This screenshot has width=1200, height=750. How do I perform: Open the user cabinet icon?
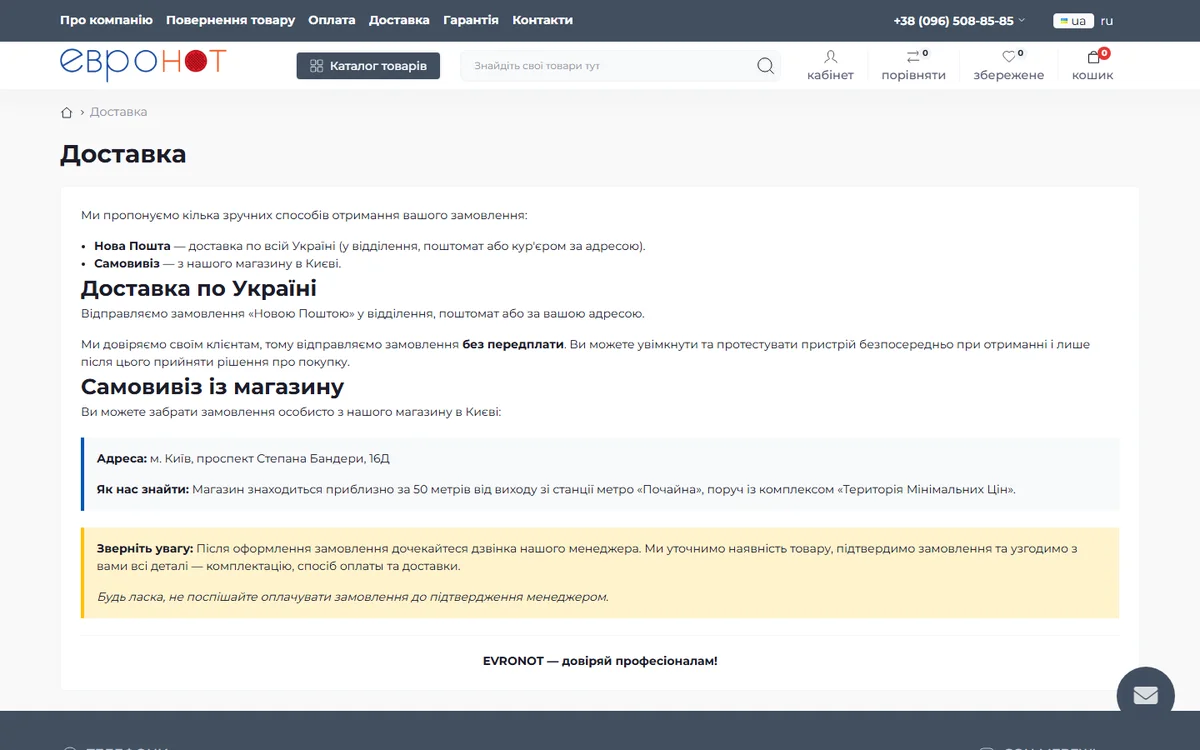pyautogui.click(x=830, y=57)
